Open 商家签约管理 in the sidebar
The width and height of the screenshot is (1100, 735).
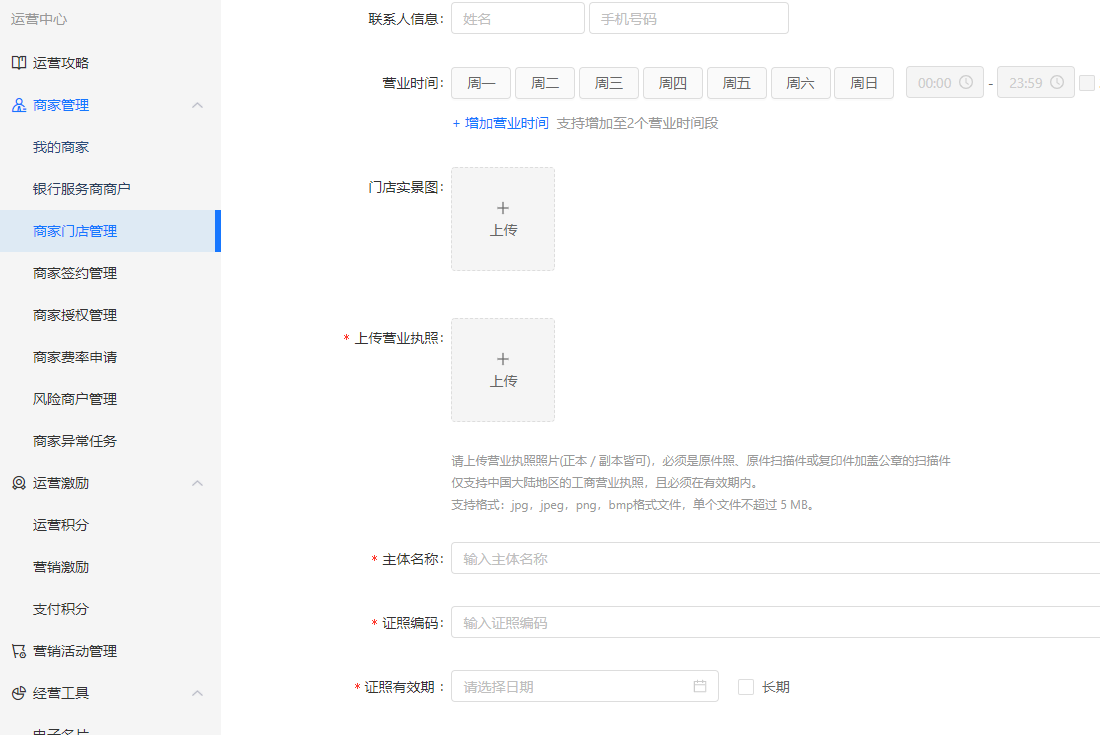coord(75,273)
